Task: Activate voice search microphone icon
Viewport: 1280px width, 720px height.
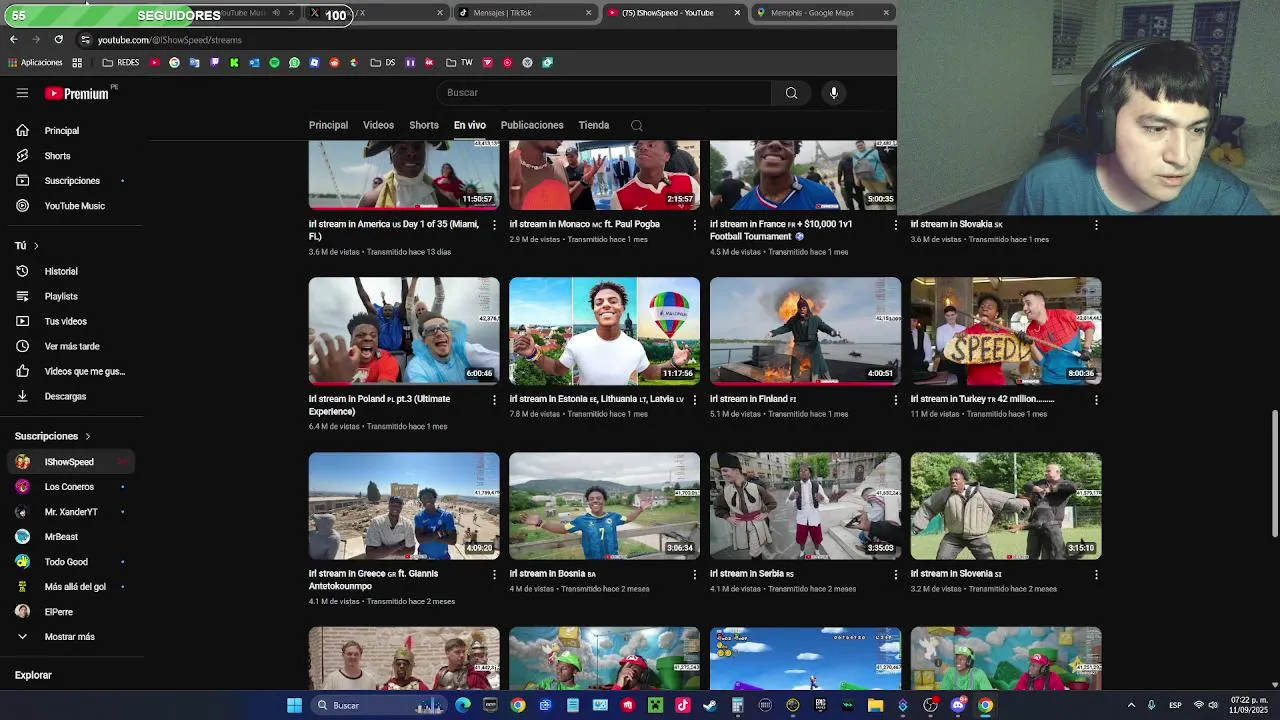Action: click(833, 93)
